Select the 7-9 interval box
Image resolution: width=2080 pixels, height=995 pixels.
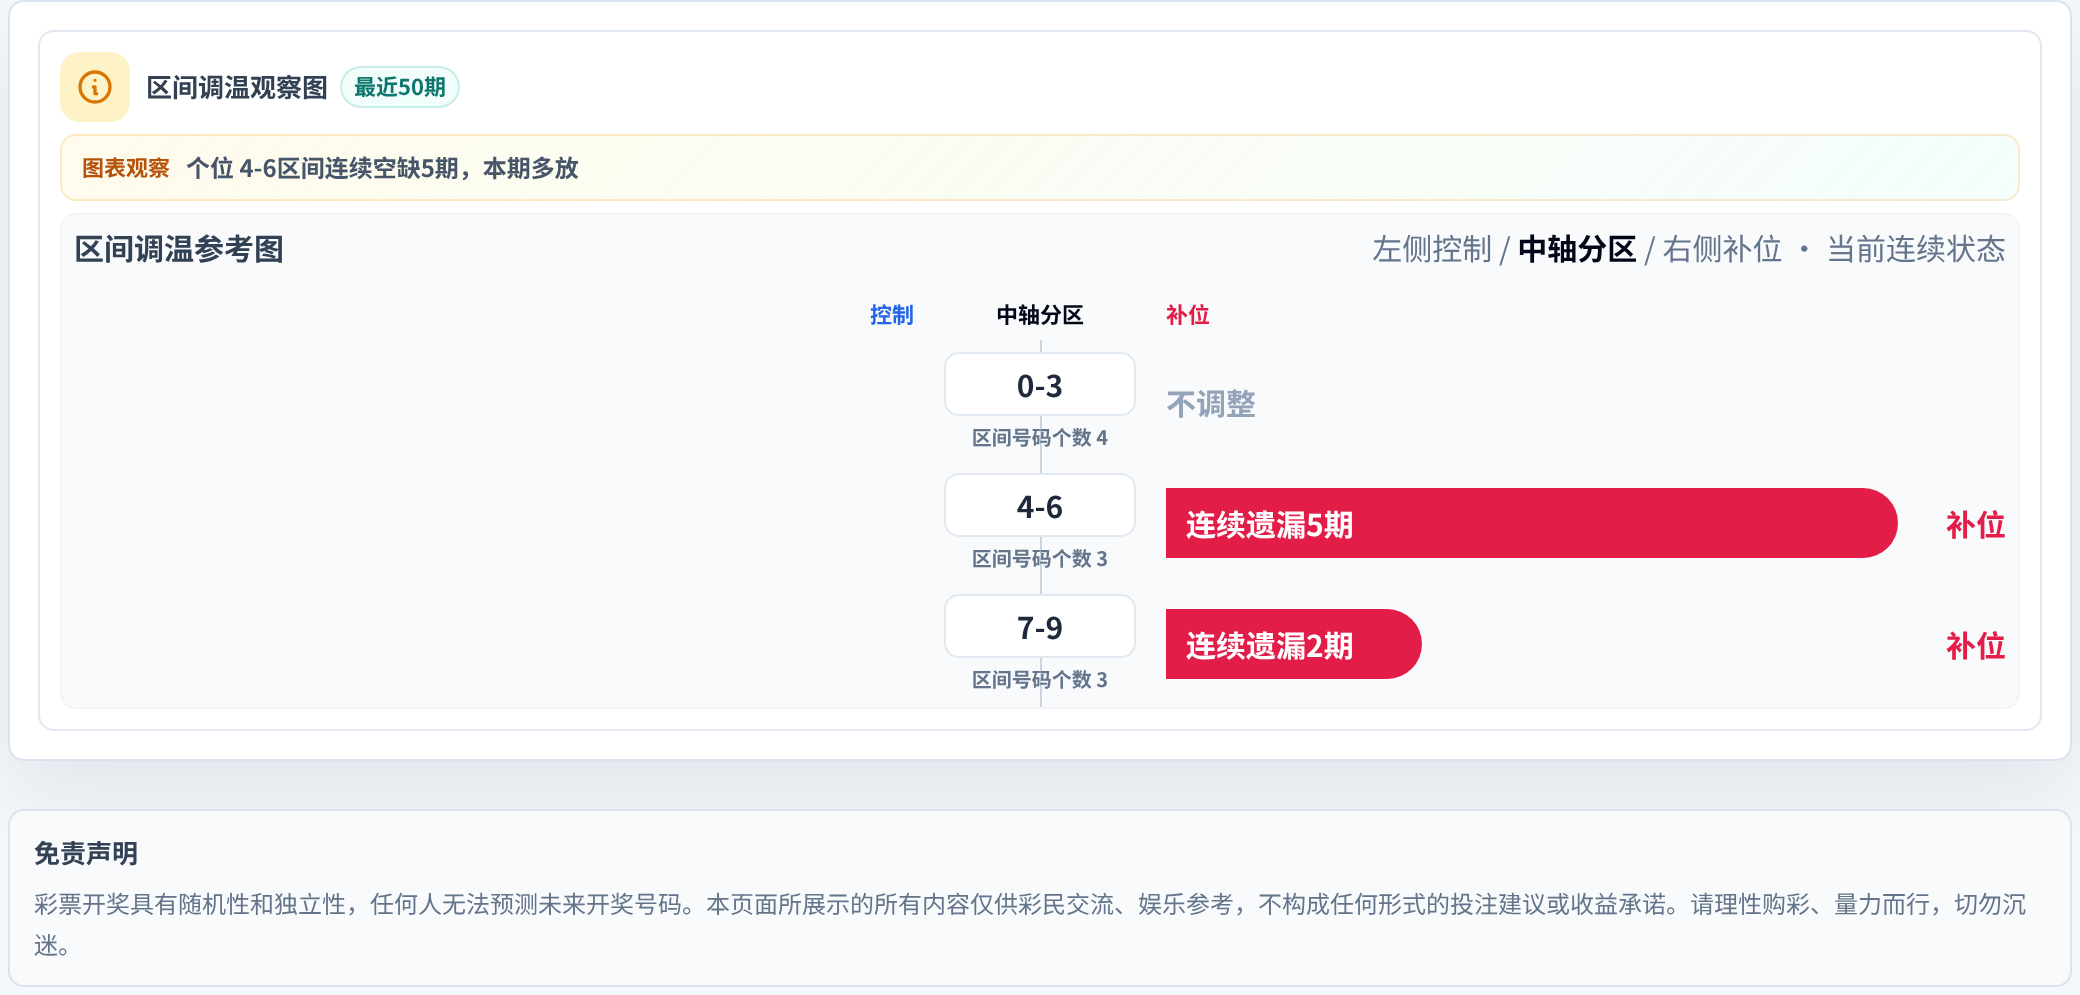[1040, 627]
